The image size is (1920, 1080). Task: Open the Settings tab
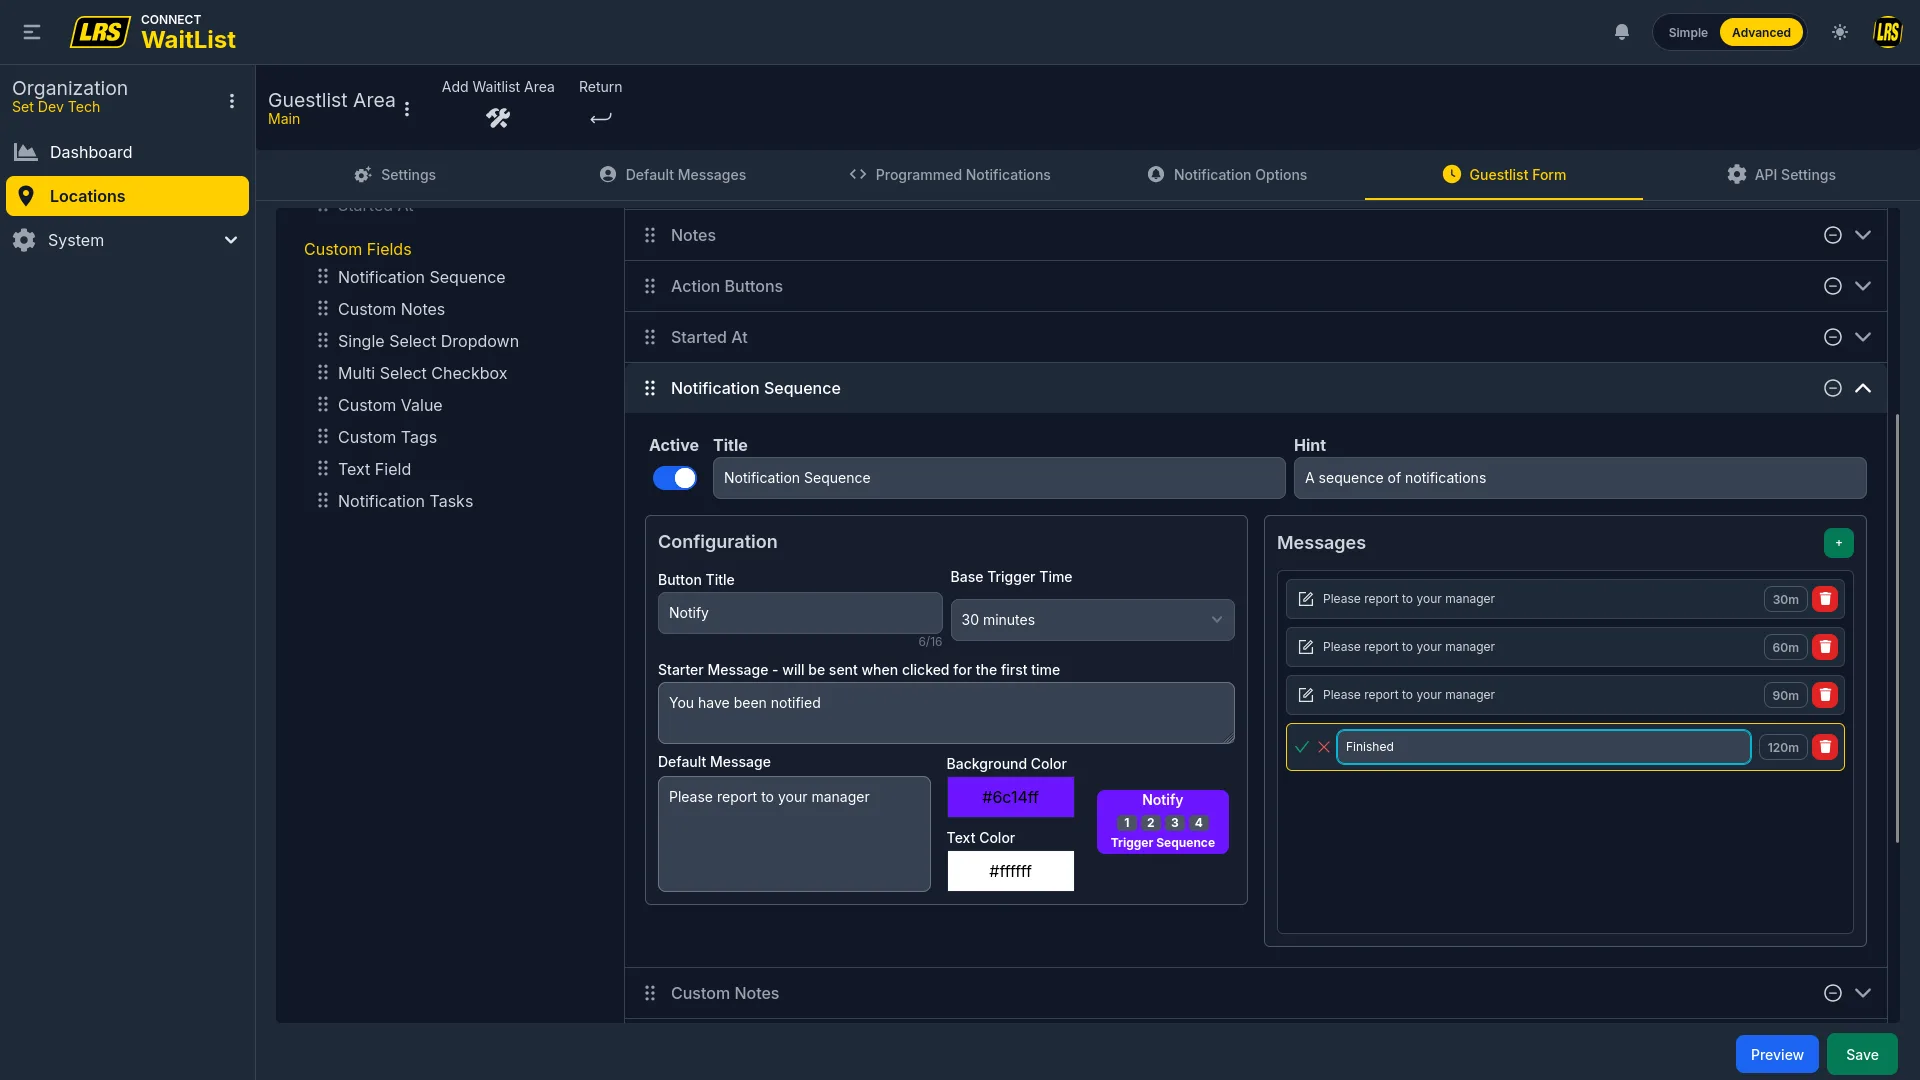pos(395,175)
